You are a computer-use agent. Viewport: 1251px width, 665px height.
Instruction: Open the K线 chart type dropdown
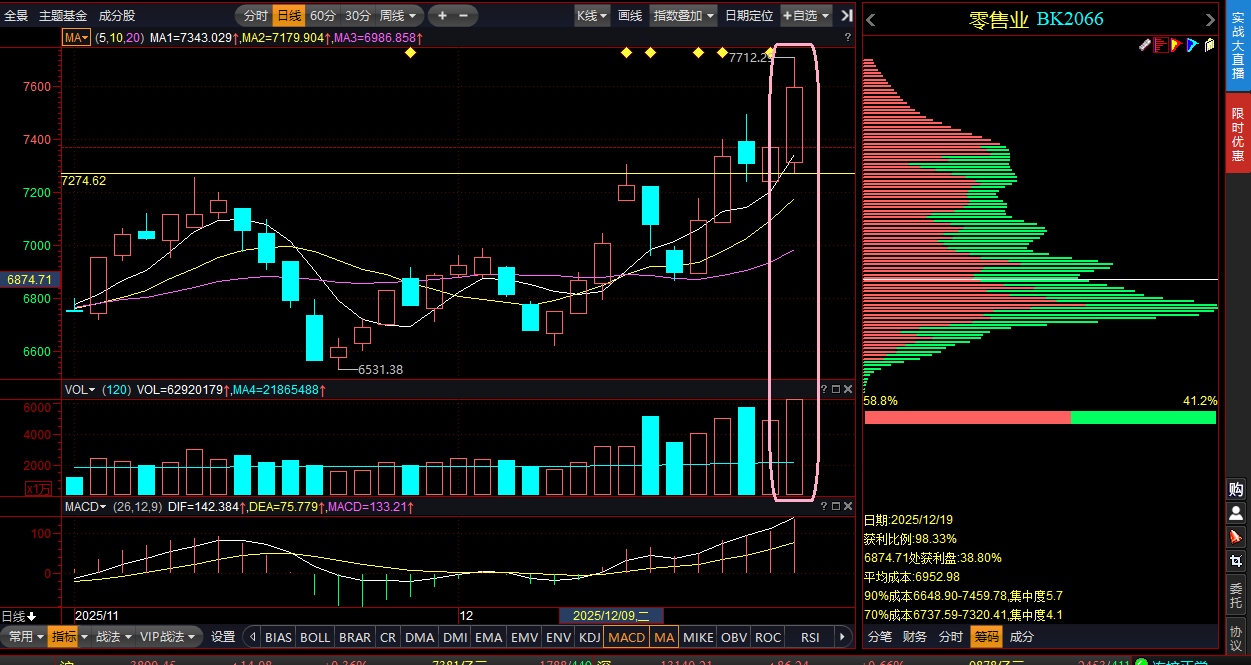click(x=592, y=15)
